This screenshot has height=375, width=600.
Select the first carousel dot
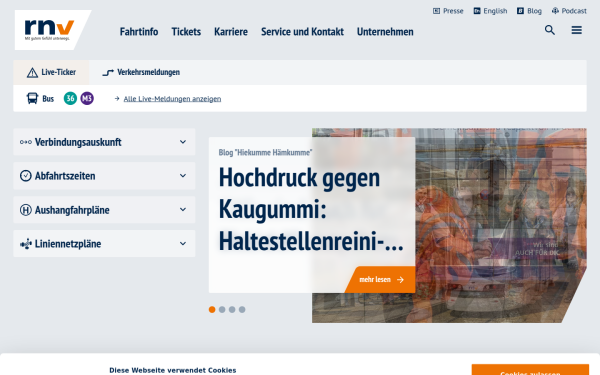click(212, 310)
